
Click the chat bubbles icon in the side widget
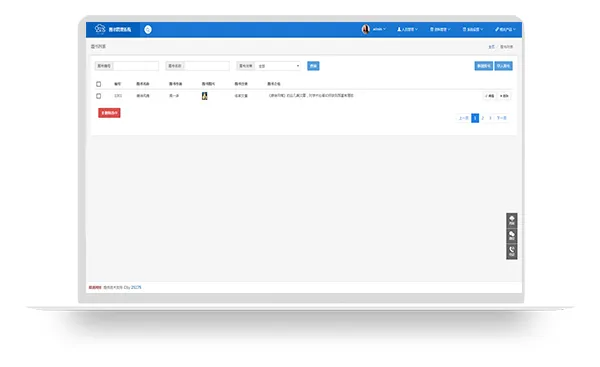point(512,236)
